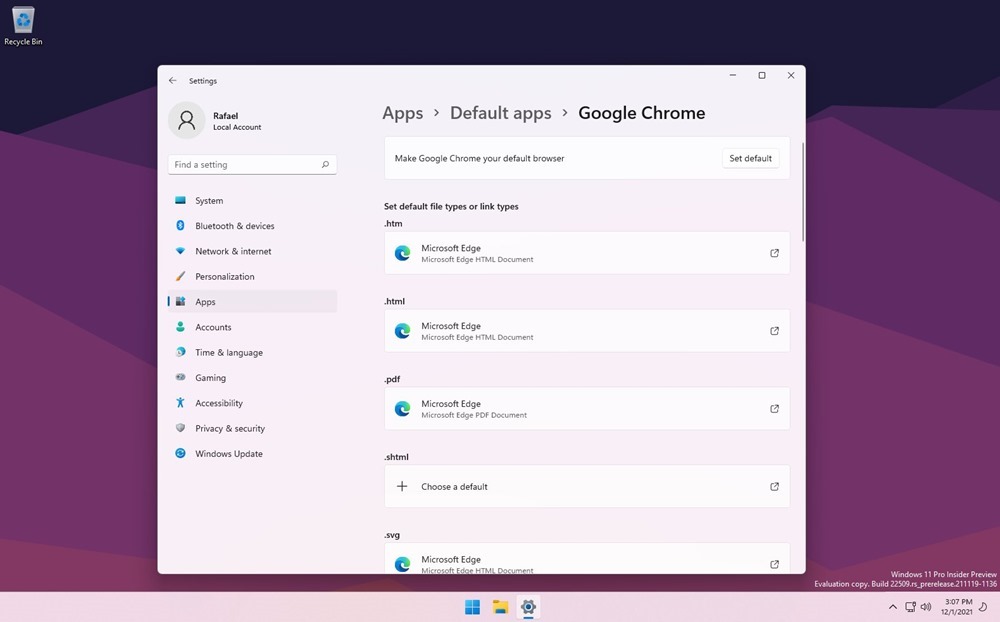Image resolution: width=1000 pixels, height=622 pixels.
Task: Click the search magnifier in Find a setting
Action: point(325,165)
